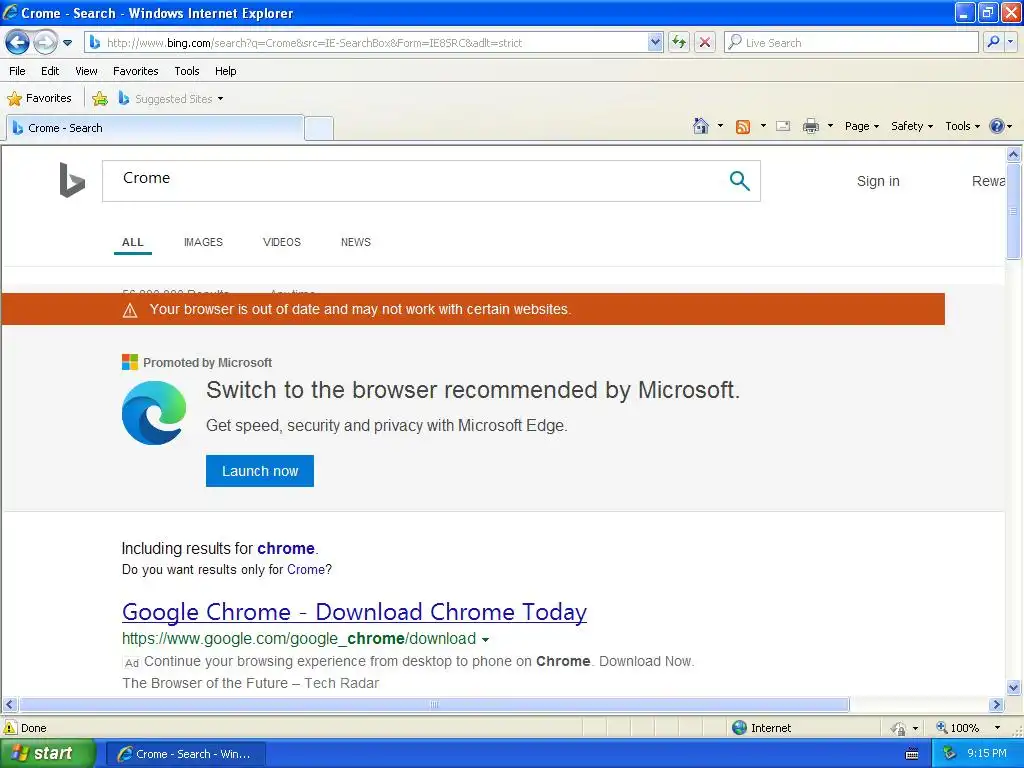The height and width of the screenshot is (768, 1024).
Task: Open the Tools command bar menu
Action: 962,126
